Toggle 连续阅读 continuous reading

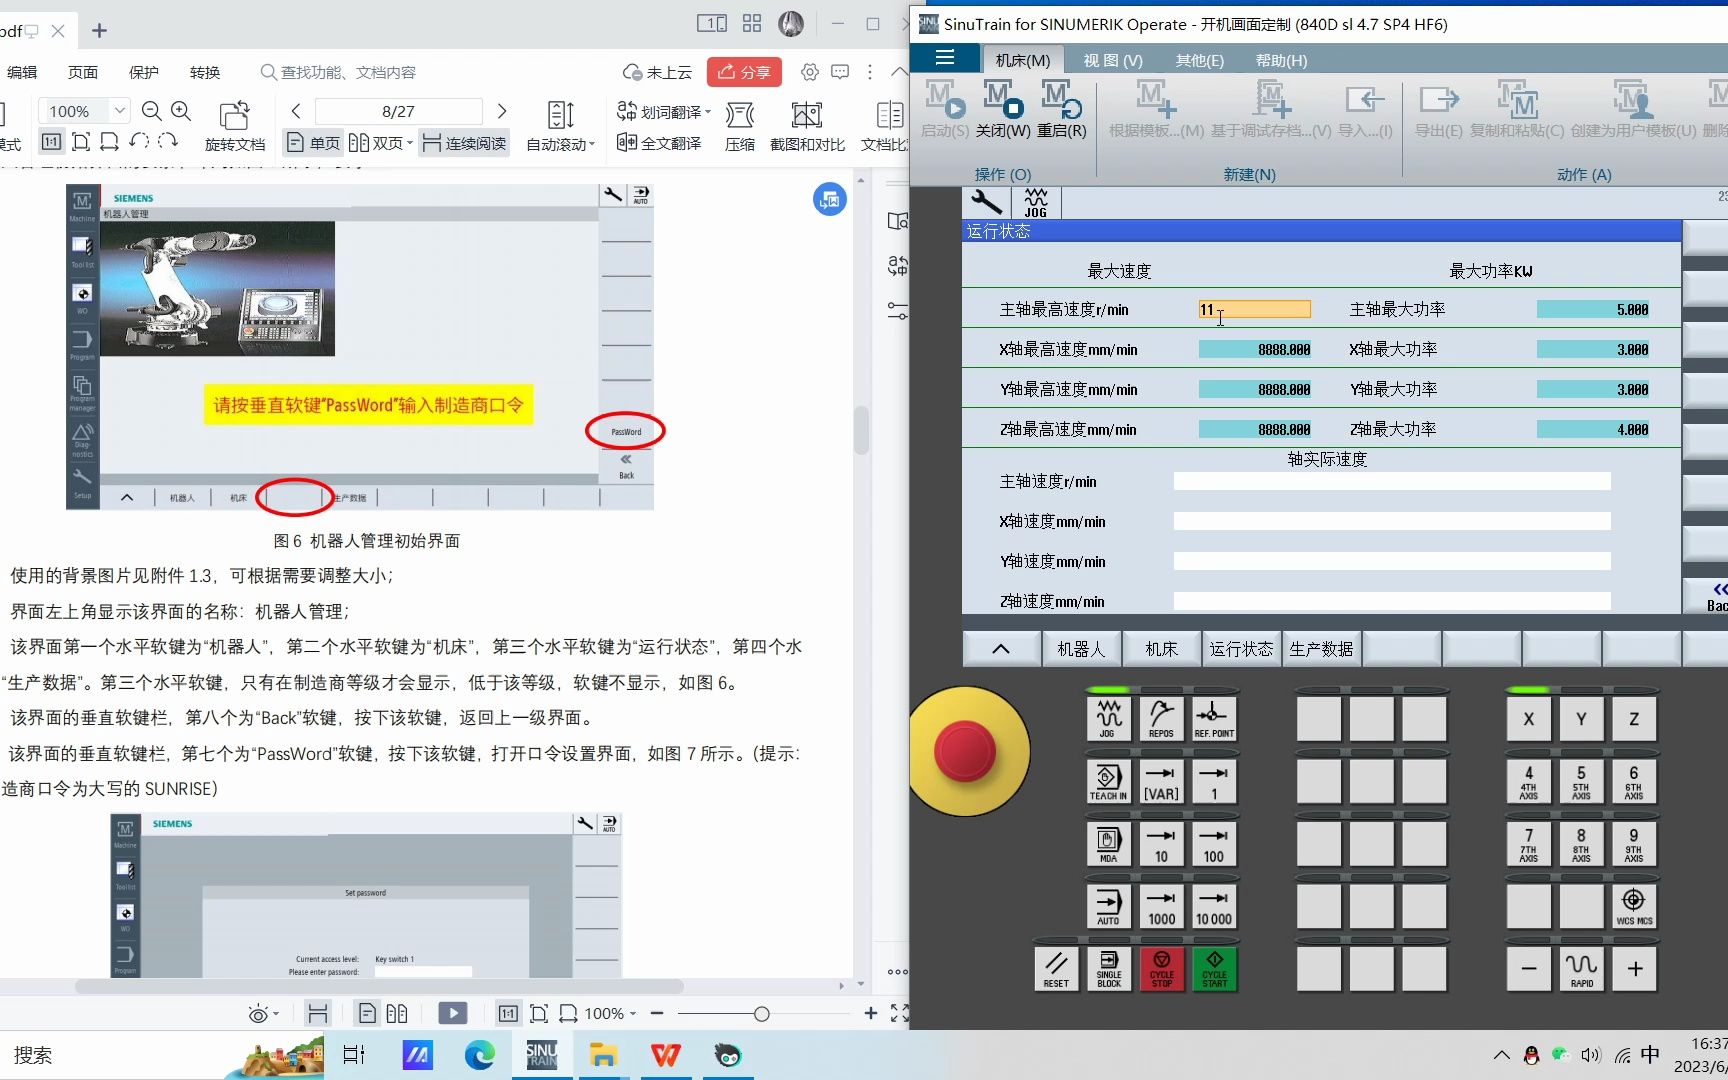464,143
